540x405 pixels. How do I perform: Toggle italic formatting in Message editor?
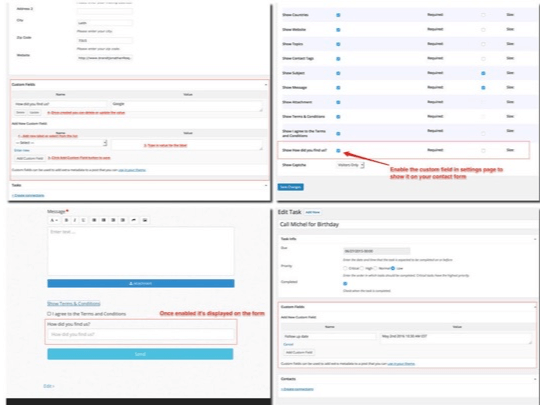tap(75, 220)
